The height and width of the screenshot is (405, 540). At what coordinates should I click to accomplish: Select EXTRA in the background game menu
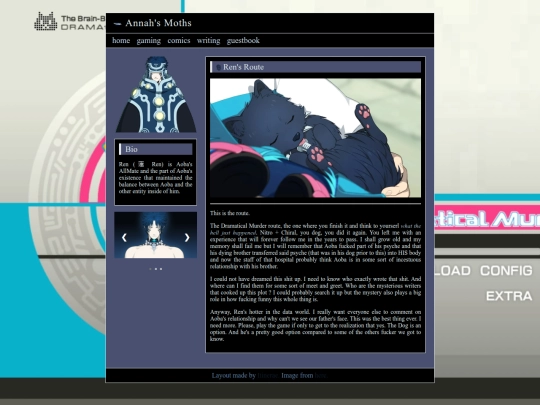coord(509,296)
